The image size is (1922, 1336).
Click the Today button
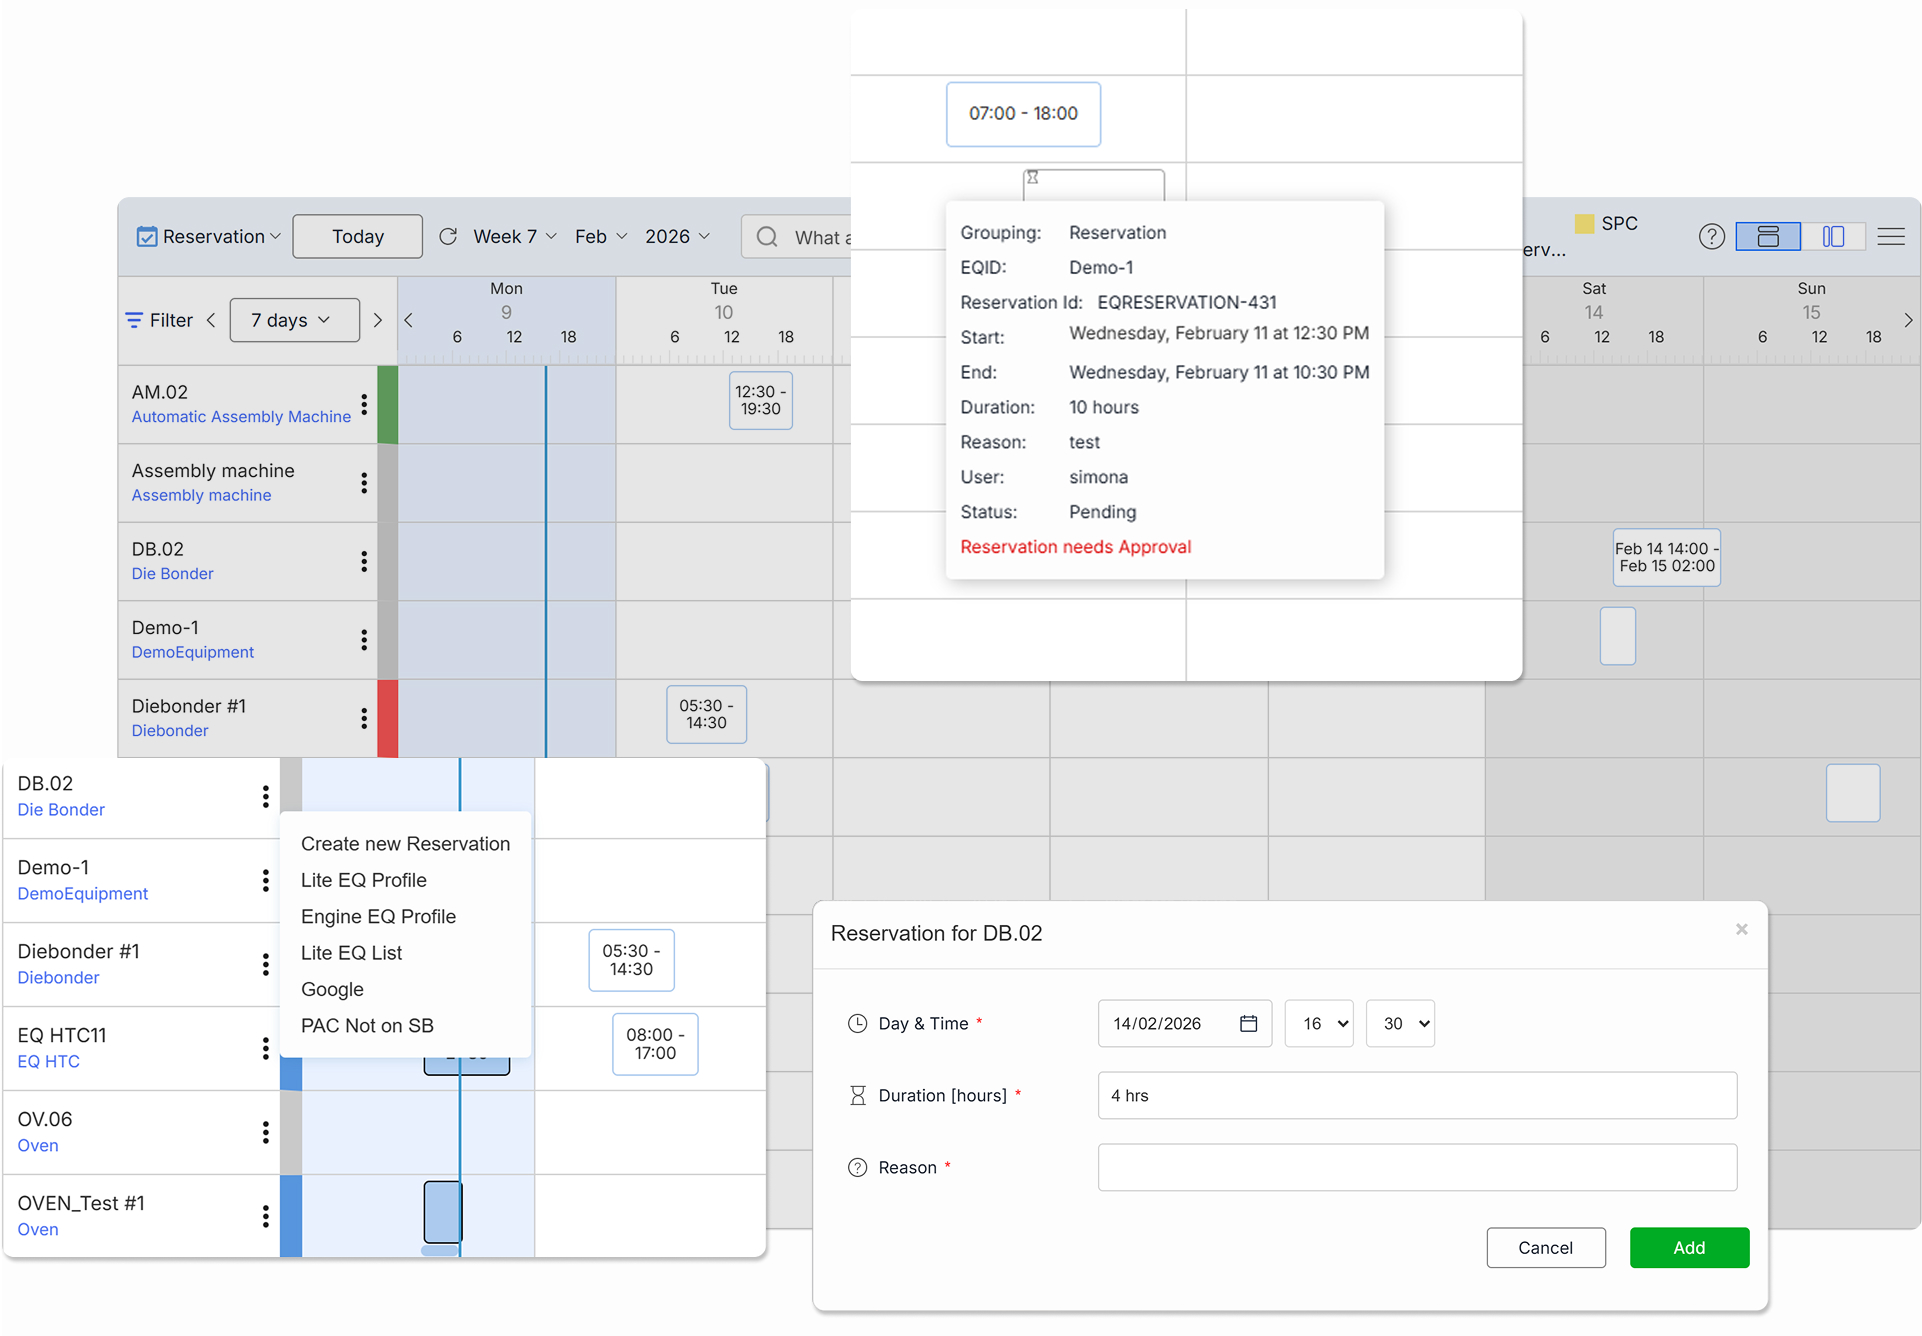point(357,237)
